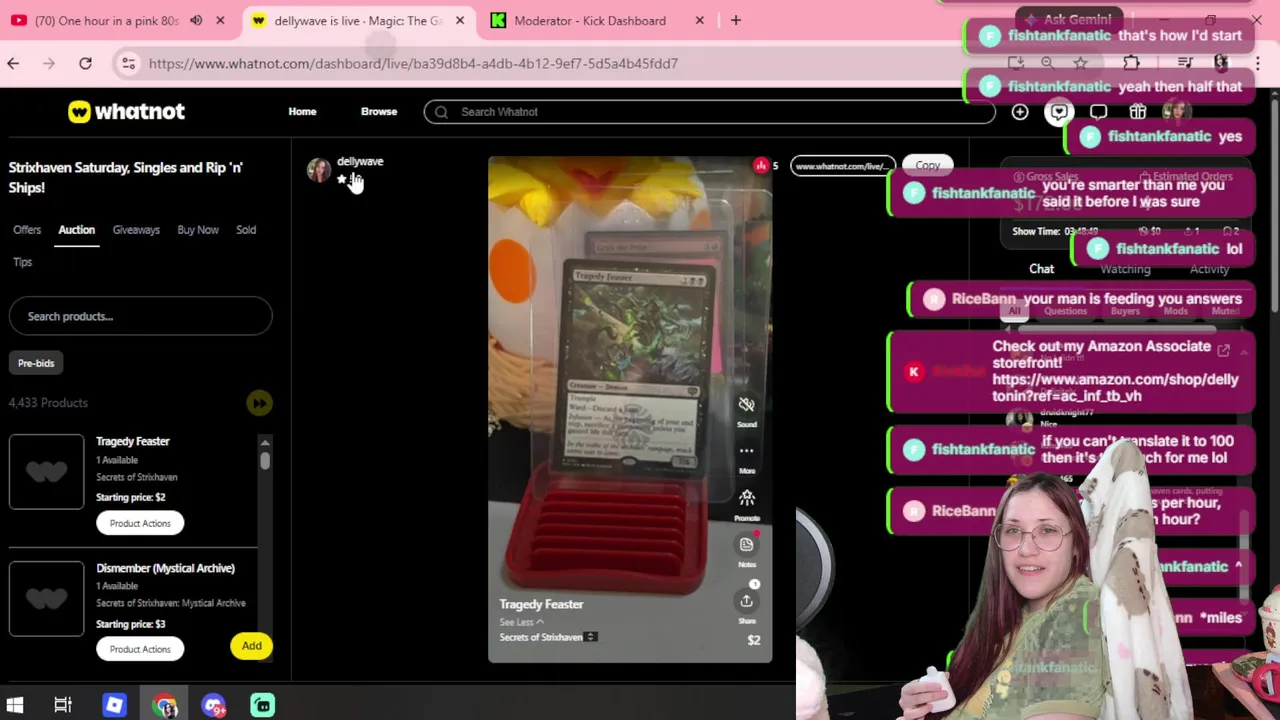Click the Search products field
Image resolution: width=1280 pixels, height=720 pixels.
[140, 316]
